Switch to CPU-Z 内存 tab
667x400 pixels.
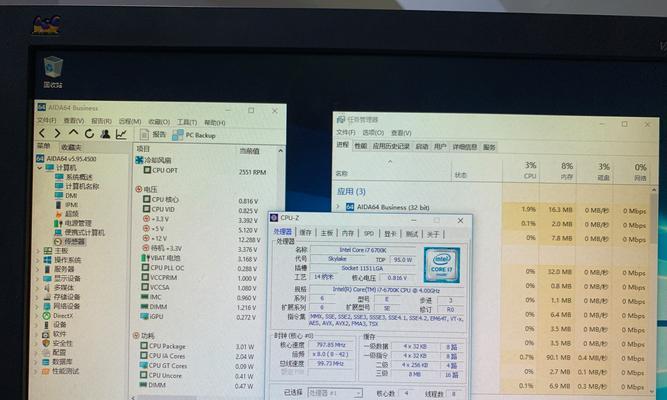click(348, 233)
